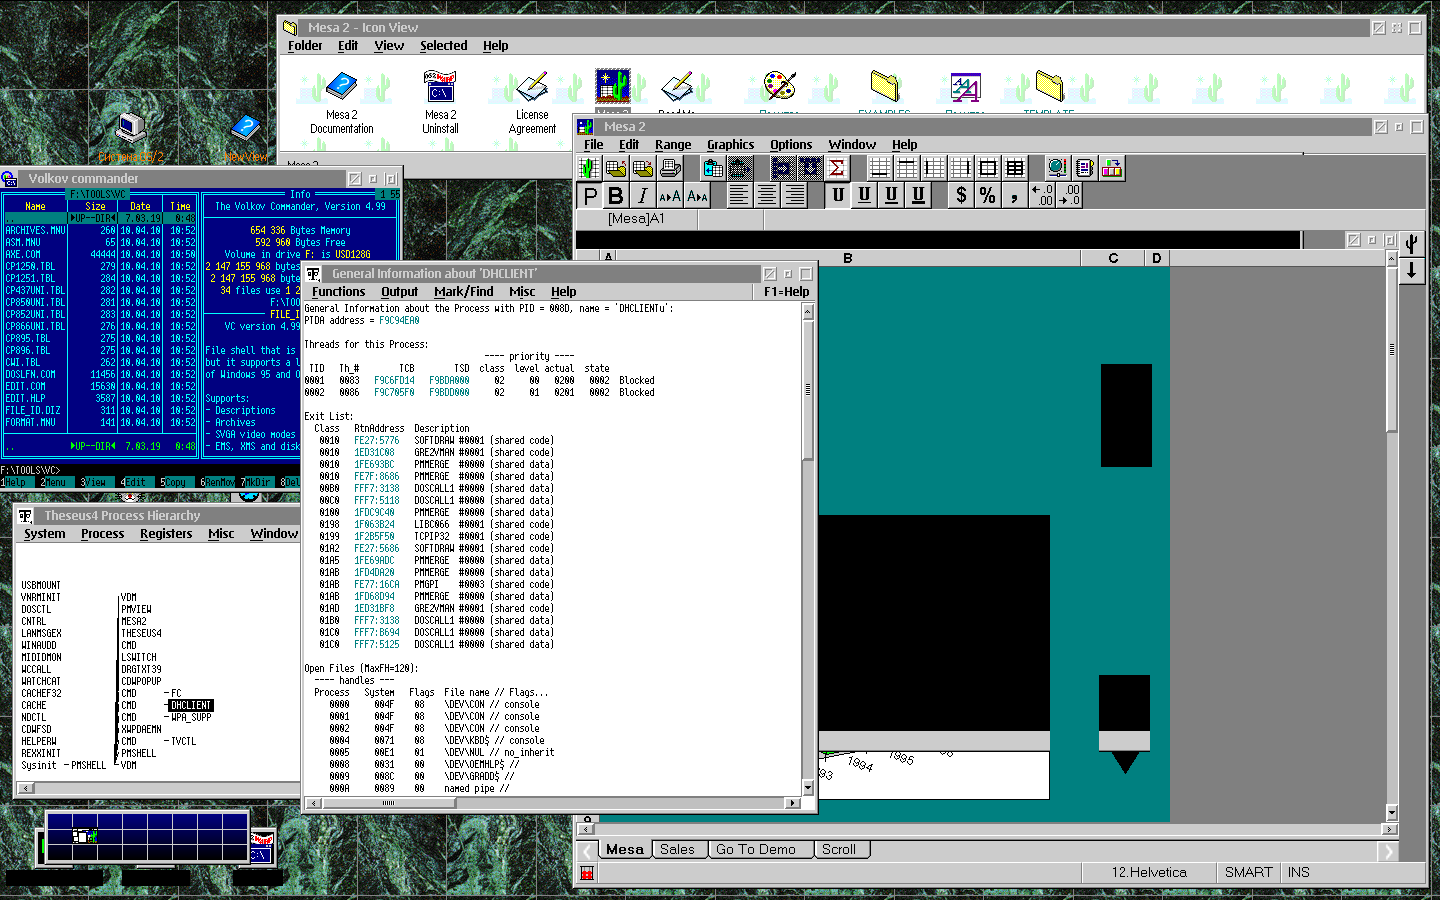This screenshot has height=900, width=1440.
Task: Click the open file toolbar icon in Mesa
Action: click(616, 168)
